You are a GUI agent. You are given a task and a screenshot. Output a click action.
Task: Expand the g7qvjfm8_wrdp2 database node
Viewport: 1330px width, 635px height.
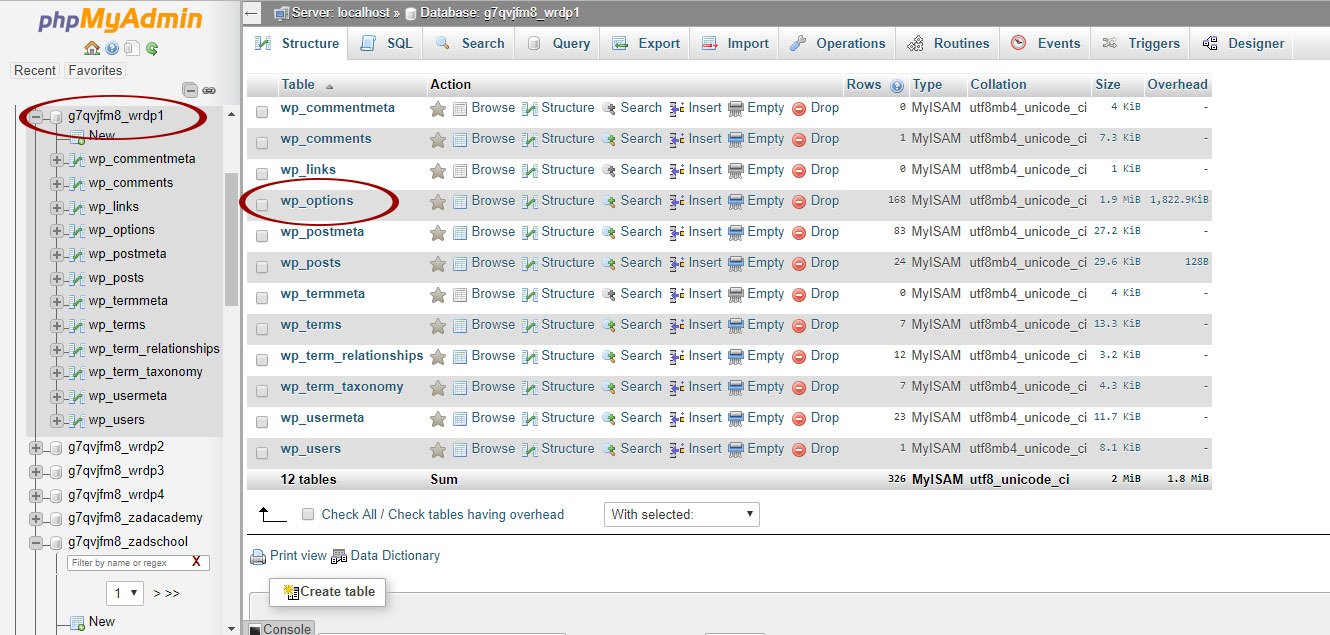(36, 448)
